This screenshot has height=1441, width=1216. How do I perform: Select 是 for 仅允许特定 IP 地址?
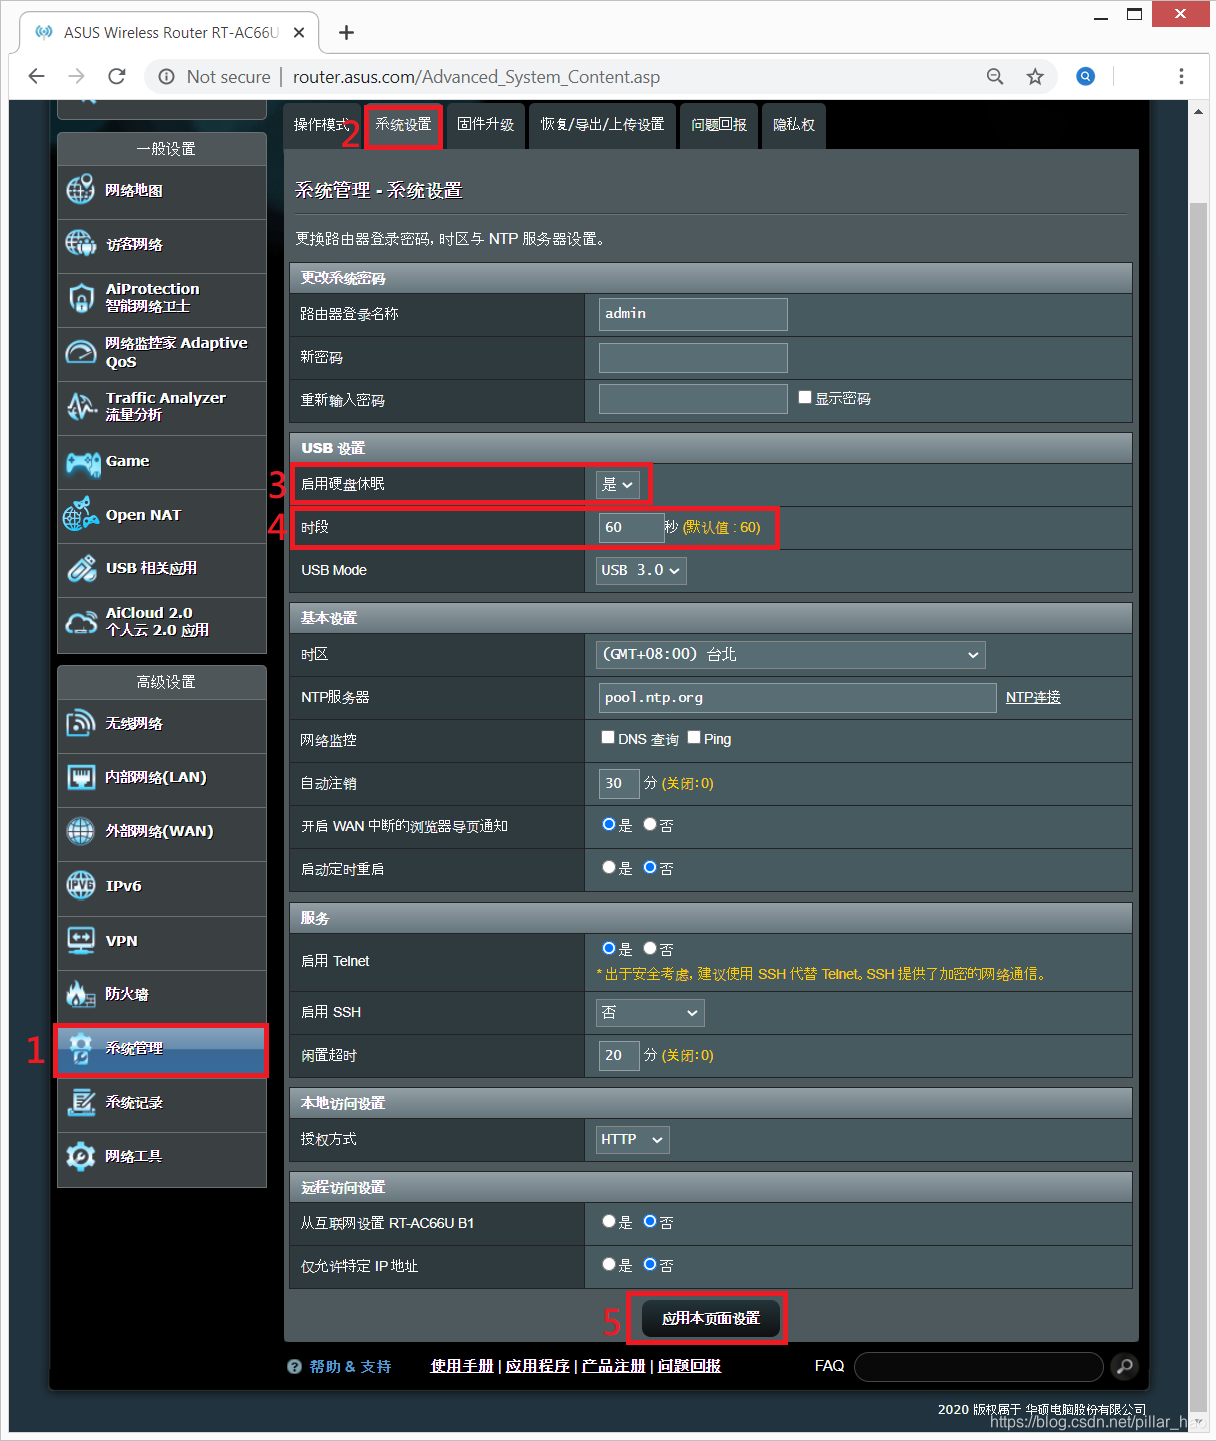click(609, 1264)
